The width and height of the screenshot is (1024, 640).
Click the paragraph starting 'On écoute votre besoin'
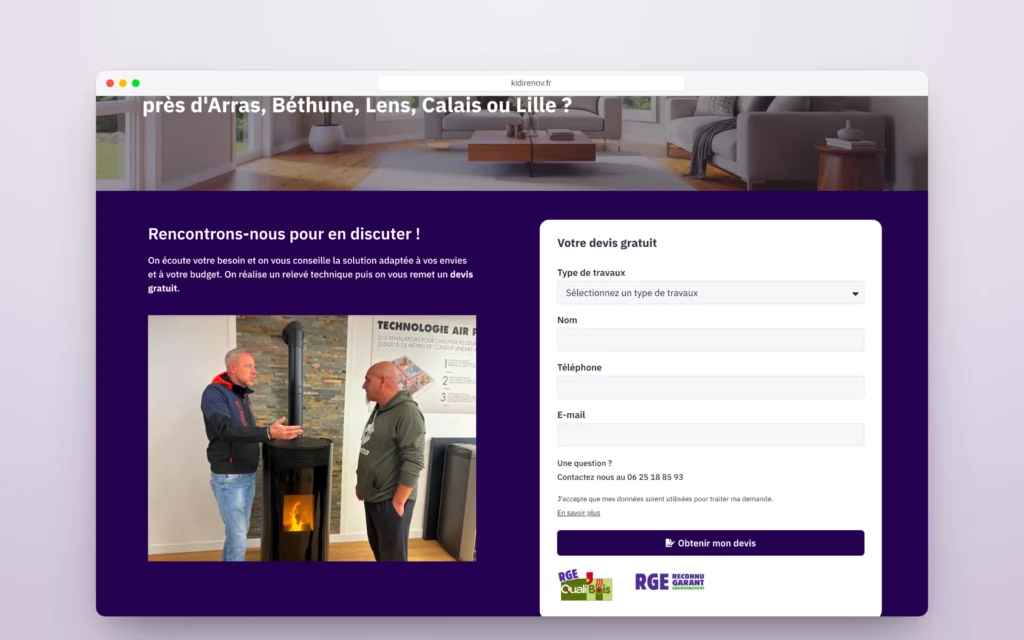311,274
